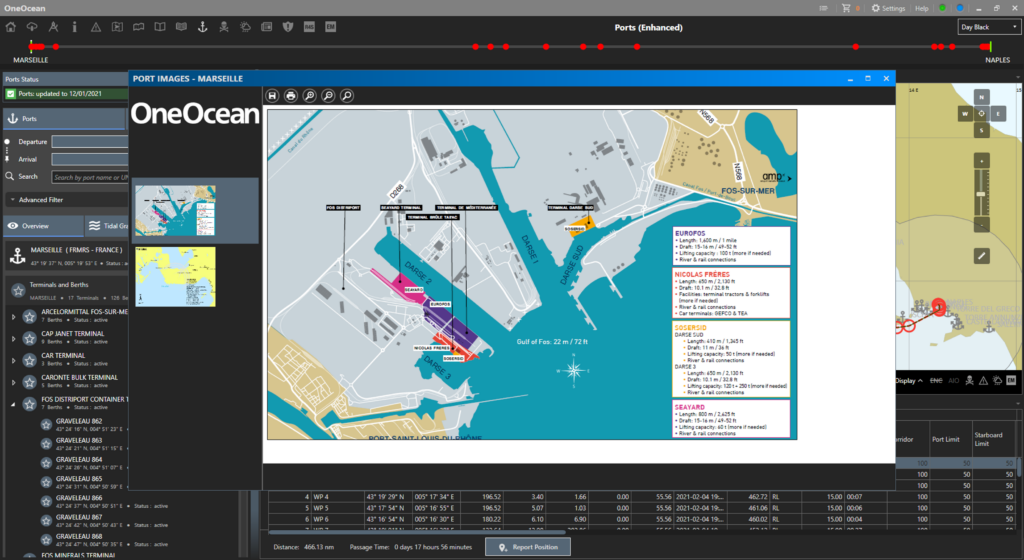Viewport: 1024px width, 560px height.
Task: Switch to the Tidal Graph tab
Action: point(107,226)
